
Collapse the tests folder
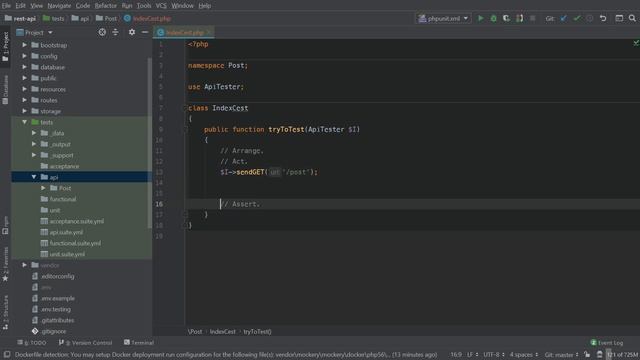pos(24,122)
